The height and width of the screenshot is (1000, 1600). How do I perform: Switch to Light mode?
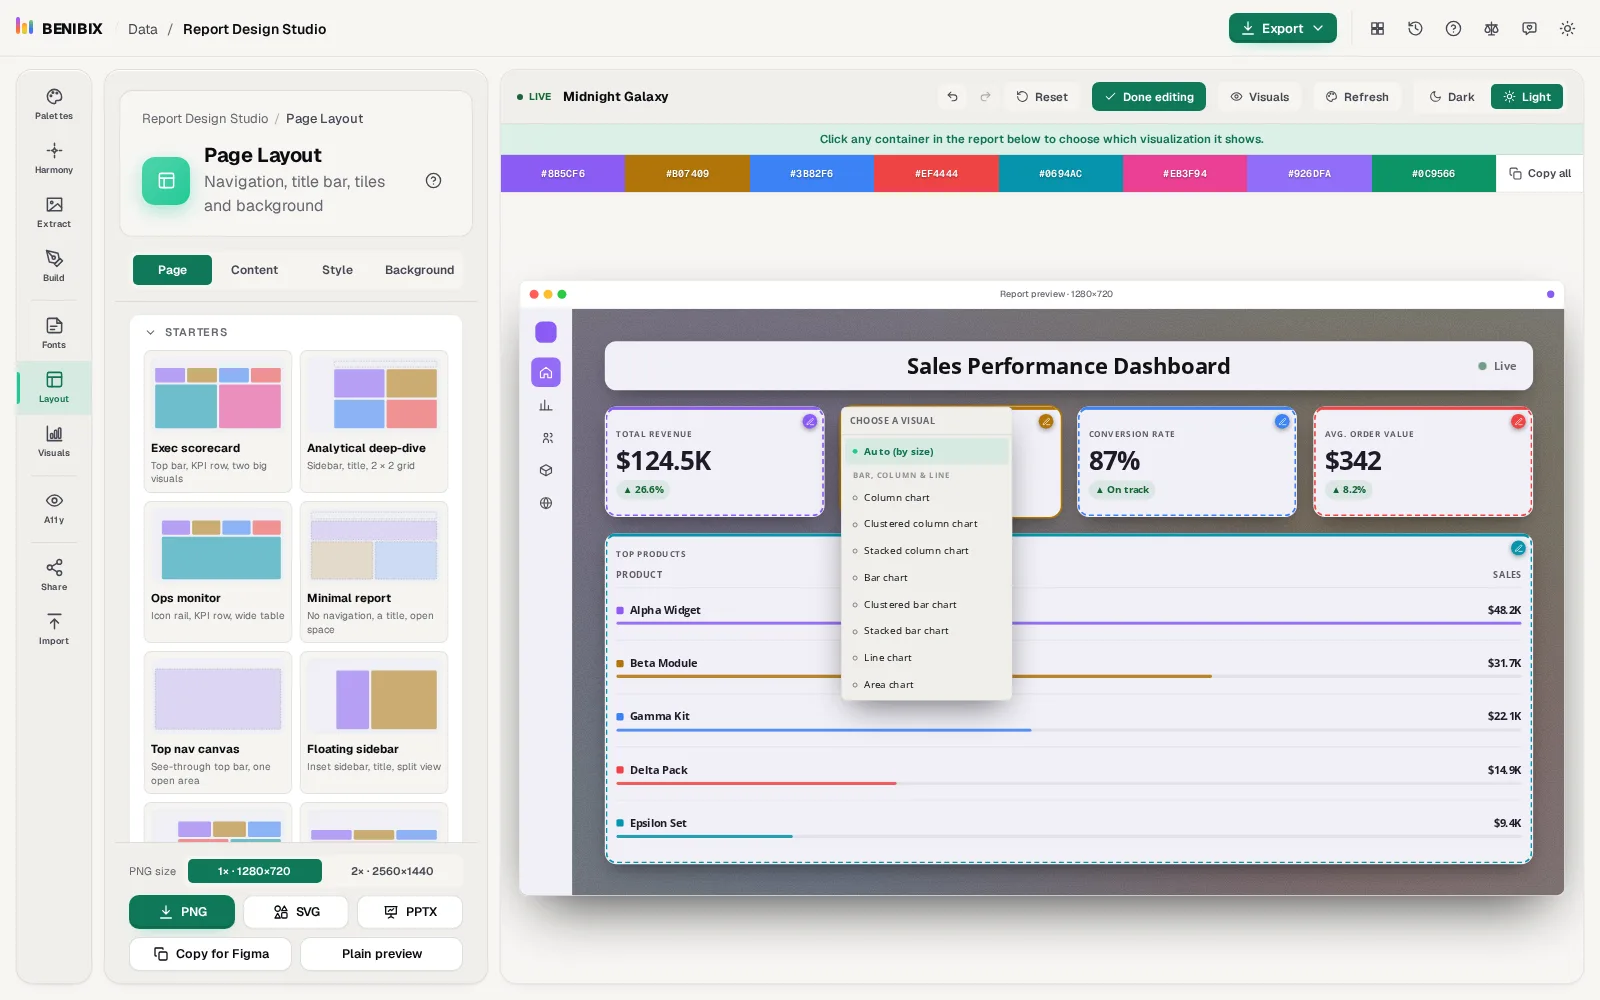1527,97
